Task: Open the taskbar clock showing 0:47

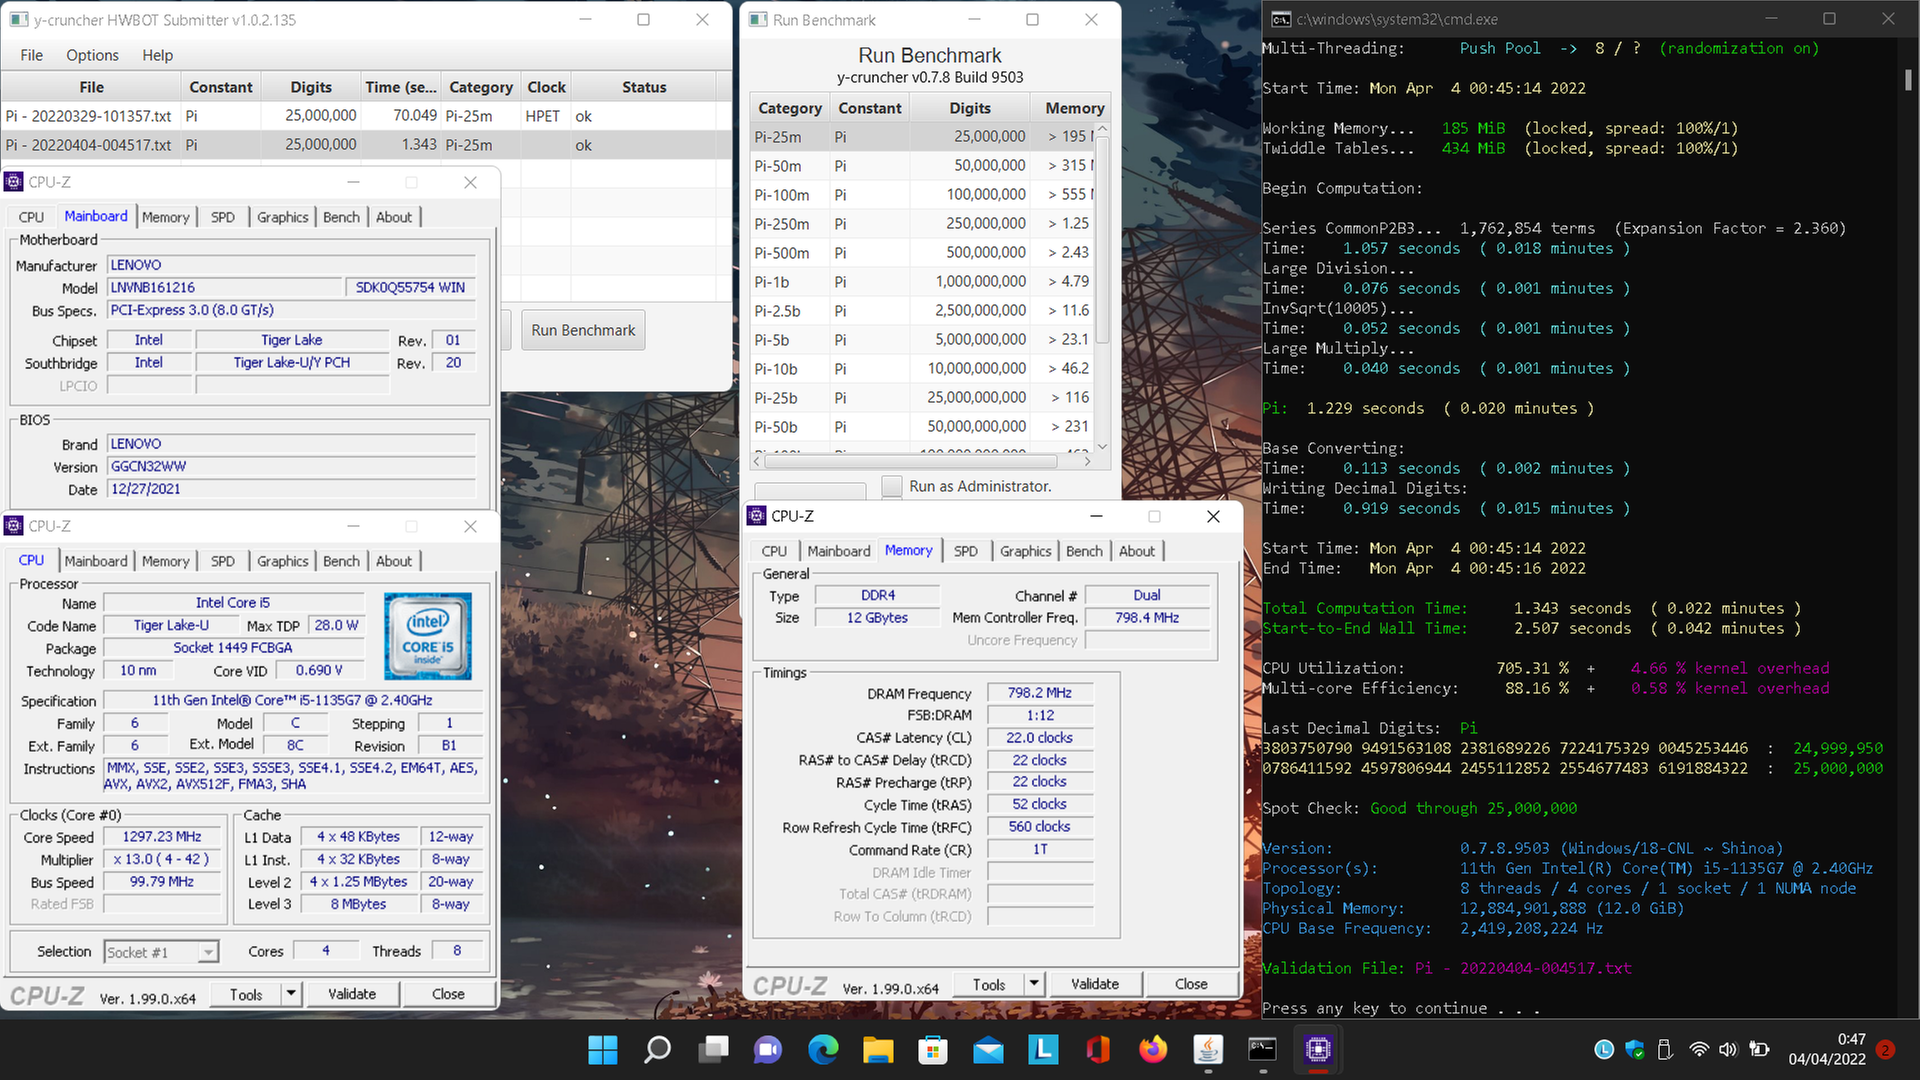Action: pos(1827,1049)
